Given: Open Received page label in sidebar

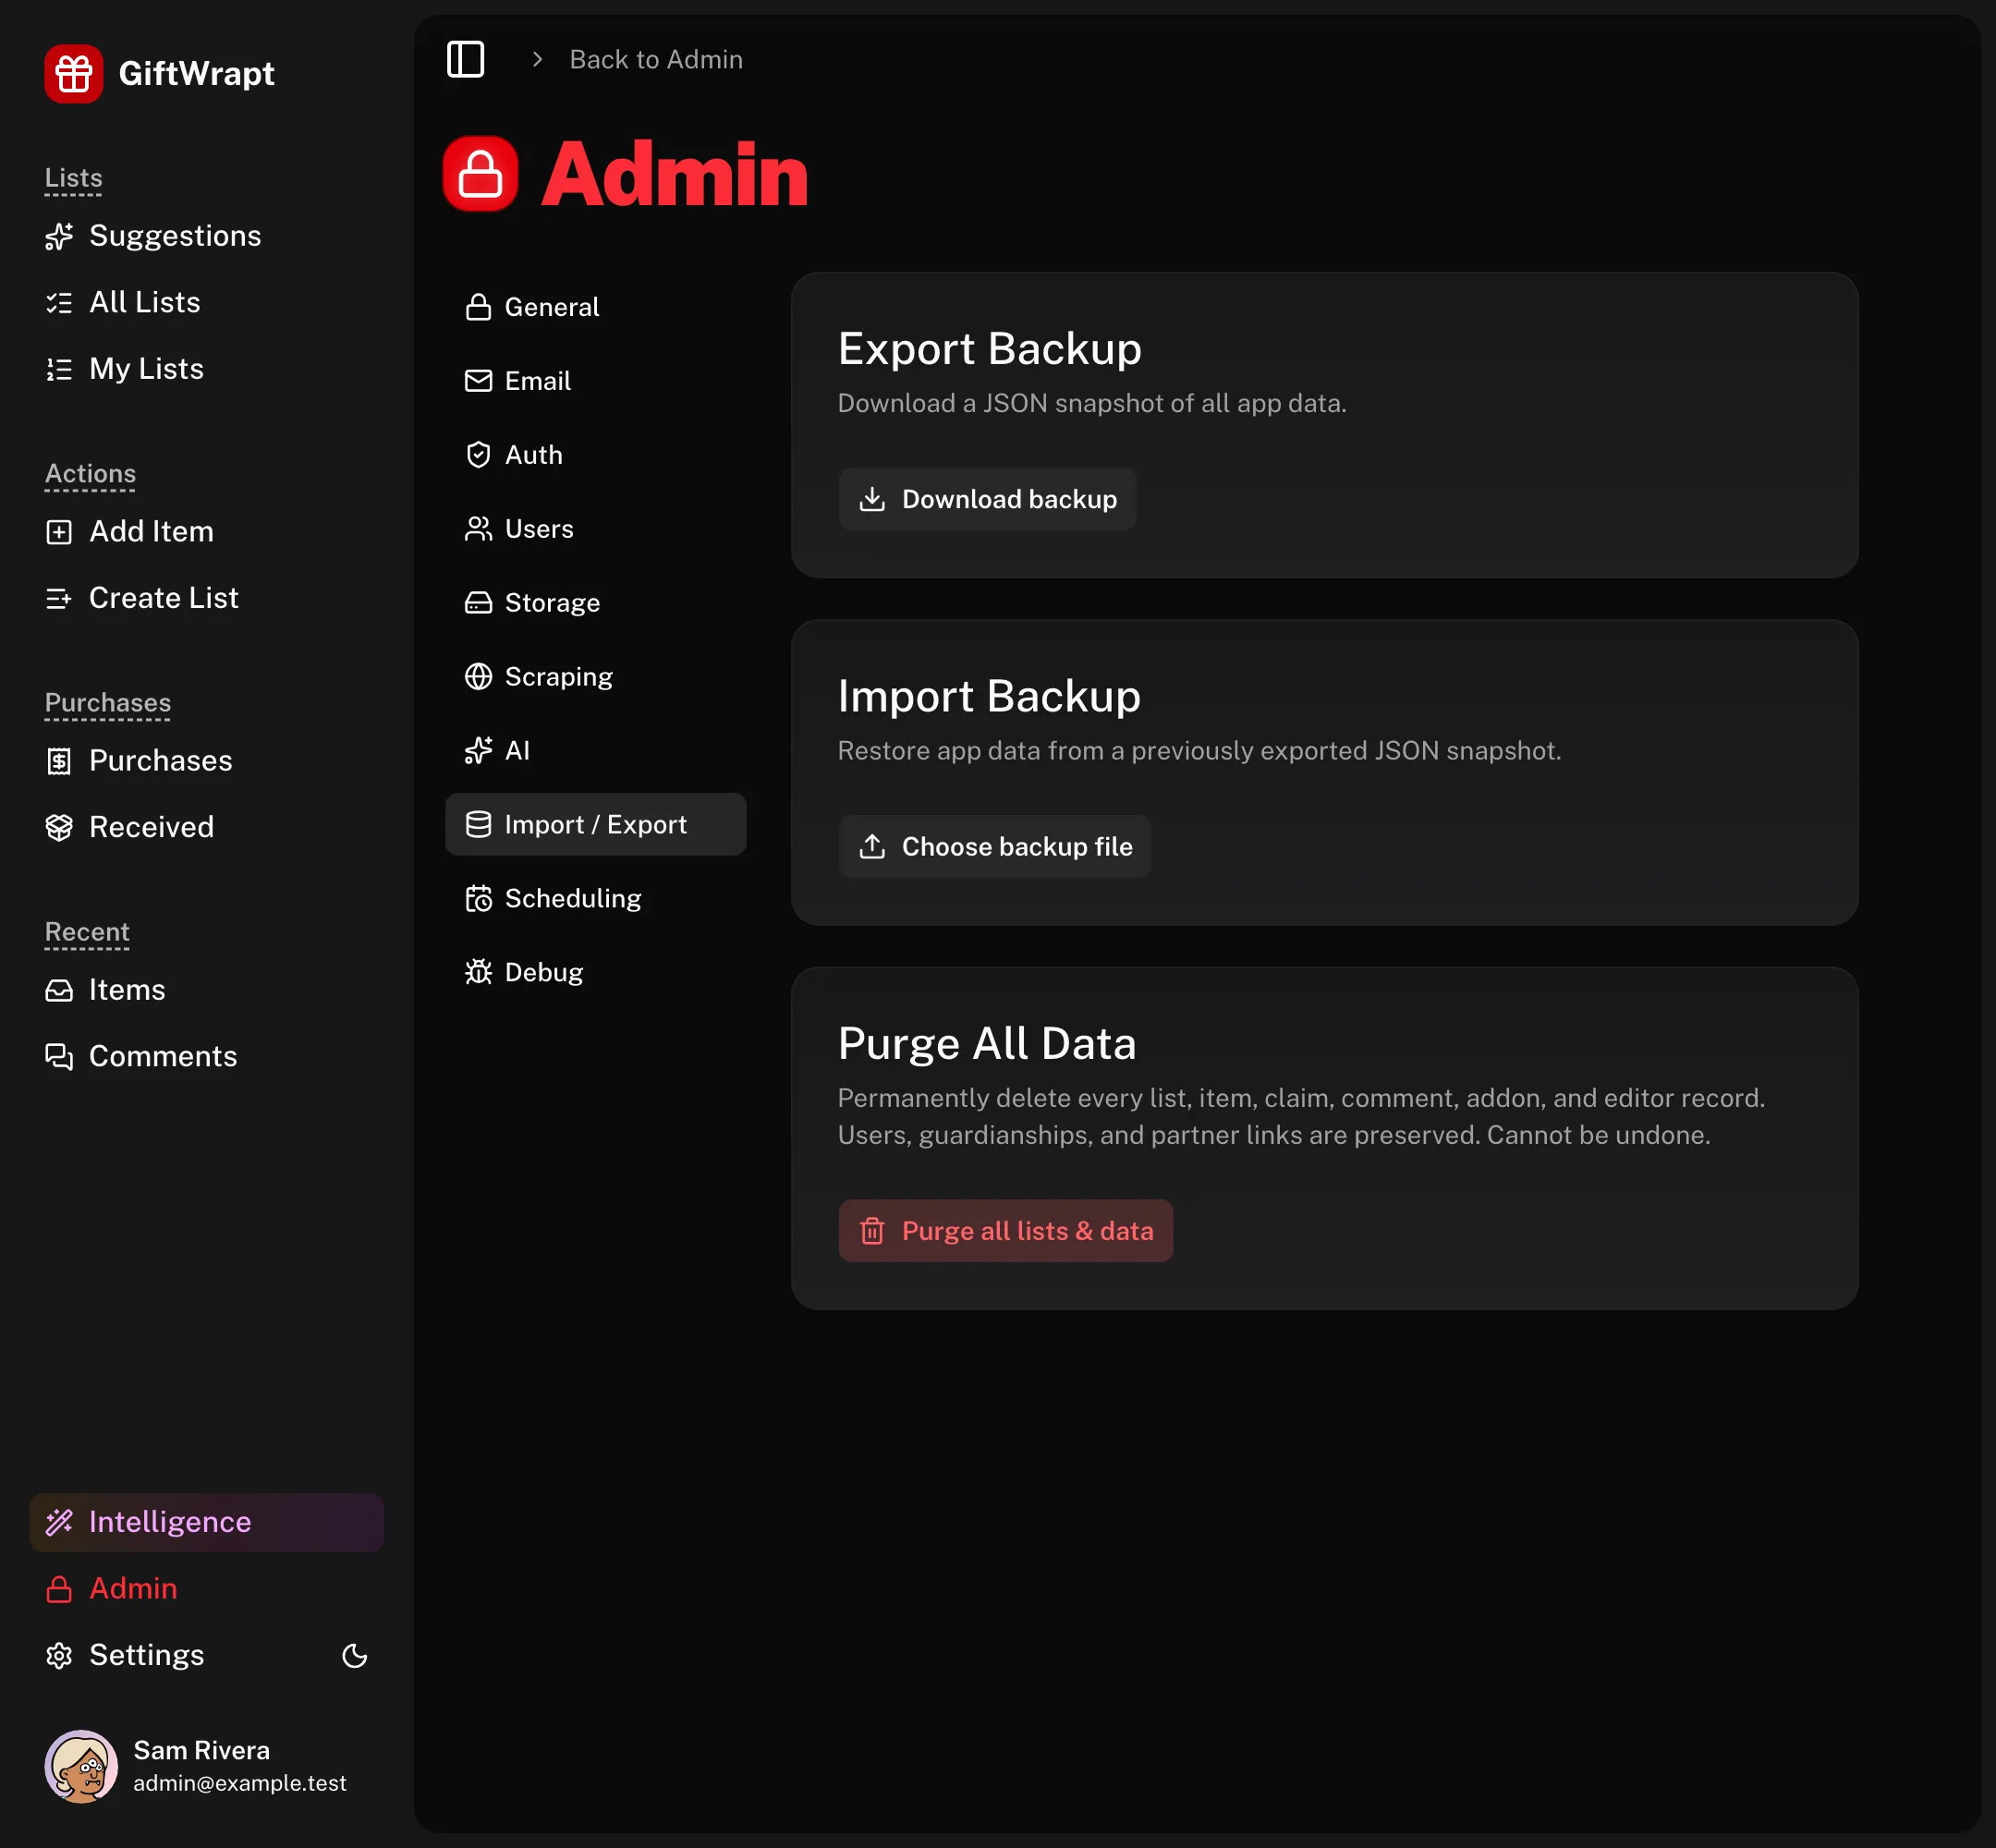Looking at the screenshot, I should click(151, 827).
